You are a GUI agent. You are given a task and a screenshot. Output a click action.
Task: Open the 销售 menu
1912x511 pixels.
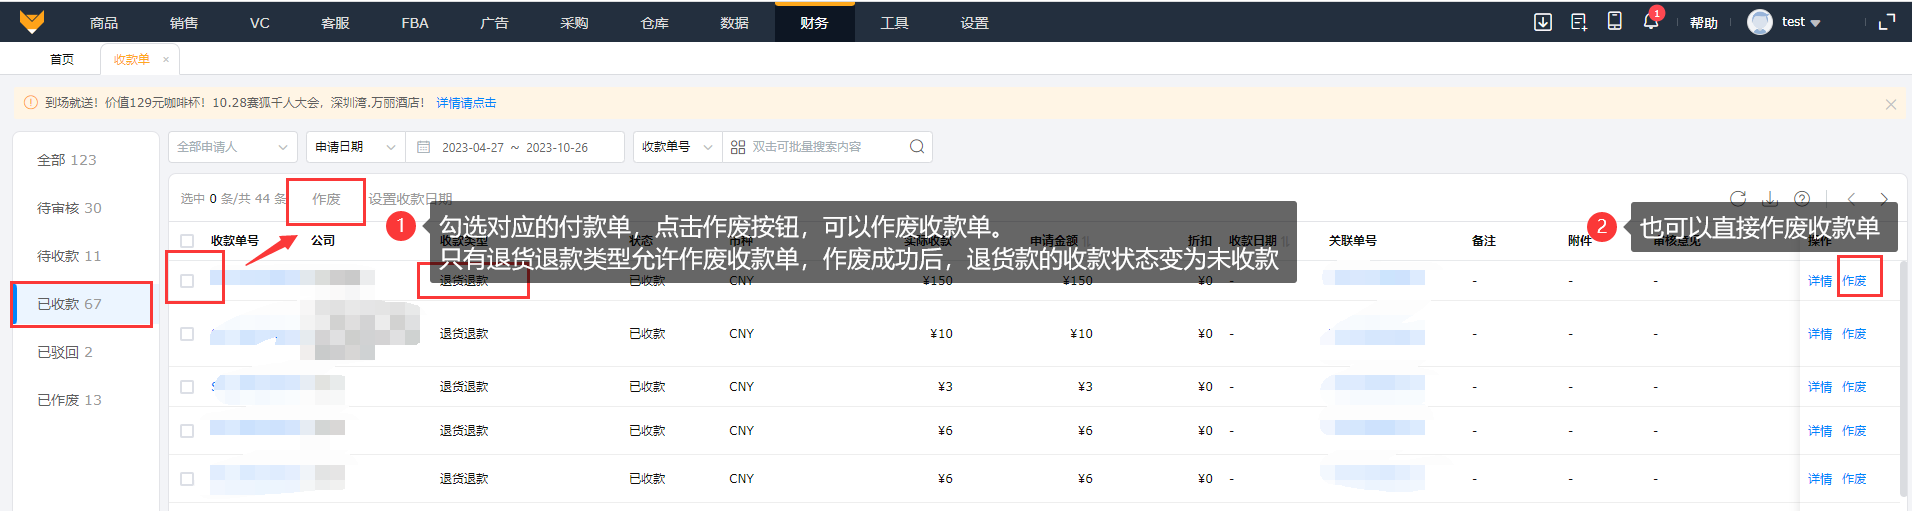(x=184, y=23)
